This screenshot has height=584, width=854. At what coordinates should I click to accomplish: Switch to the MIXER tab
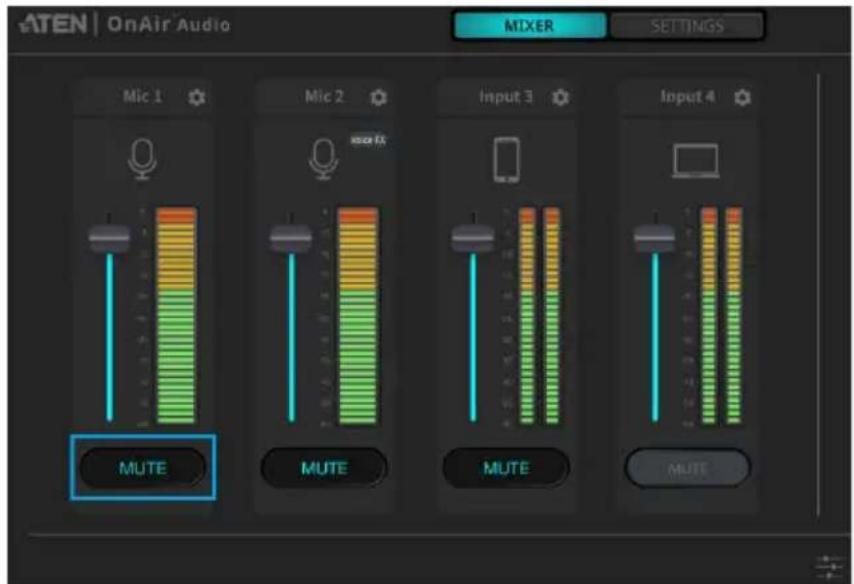[x=529, y=26]
